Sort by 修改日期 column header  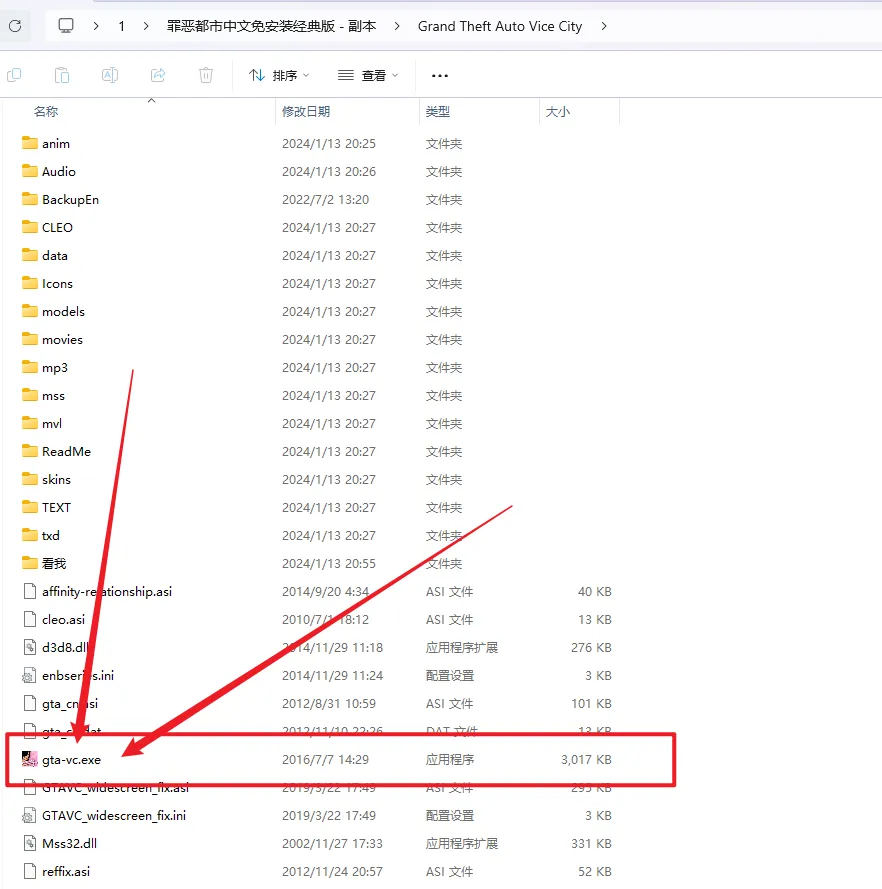[306, 112]
